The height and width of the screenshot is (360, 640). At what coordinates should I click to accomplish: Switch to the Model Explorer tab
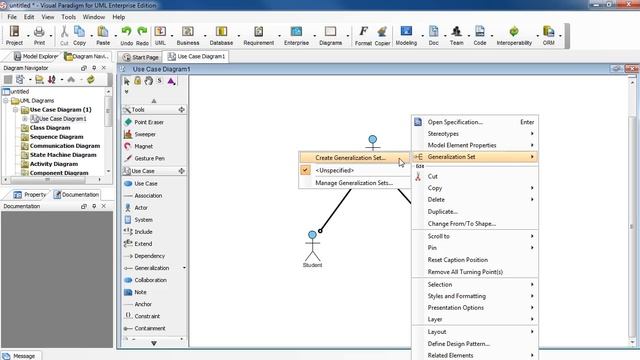click(36, 56)
